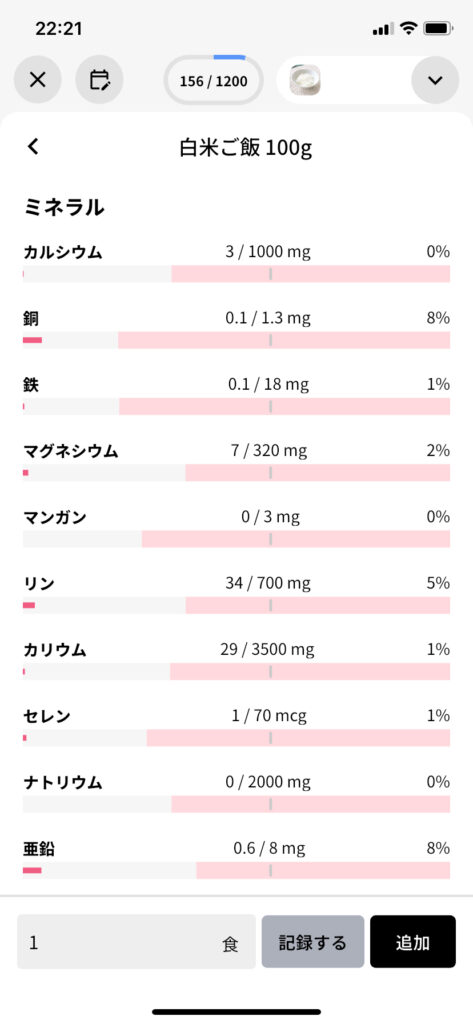This screenshot has height=1024, width=473.
Task: Tap the 記録する button
Action: (x=313, y=942)
